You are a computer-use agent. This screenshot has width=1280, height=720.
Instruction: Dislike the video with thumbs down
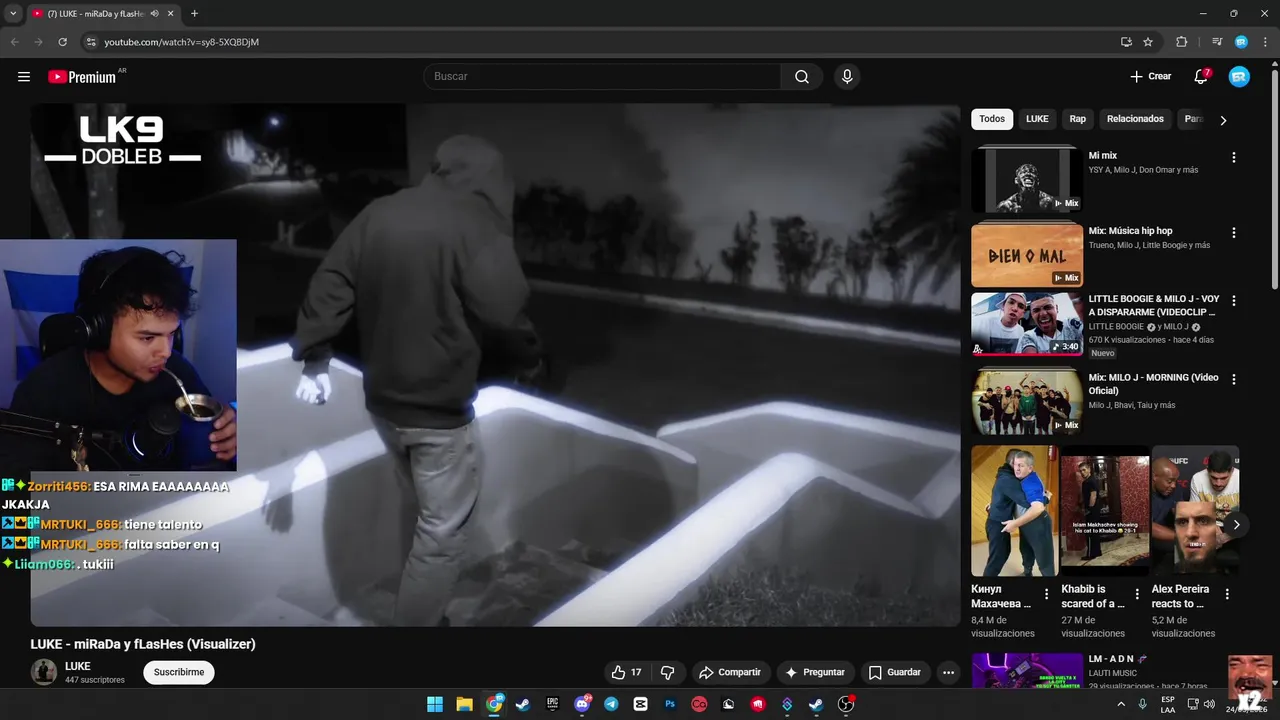pyautogui.click(x=668, y=672)
